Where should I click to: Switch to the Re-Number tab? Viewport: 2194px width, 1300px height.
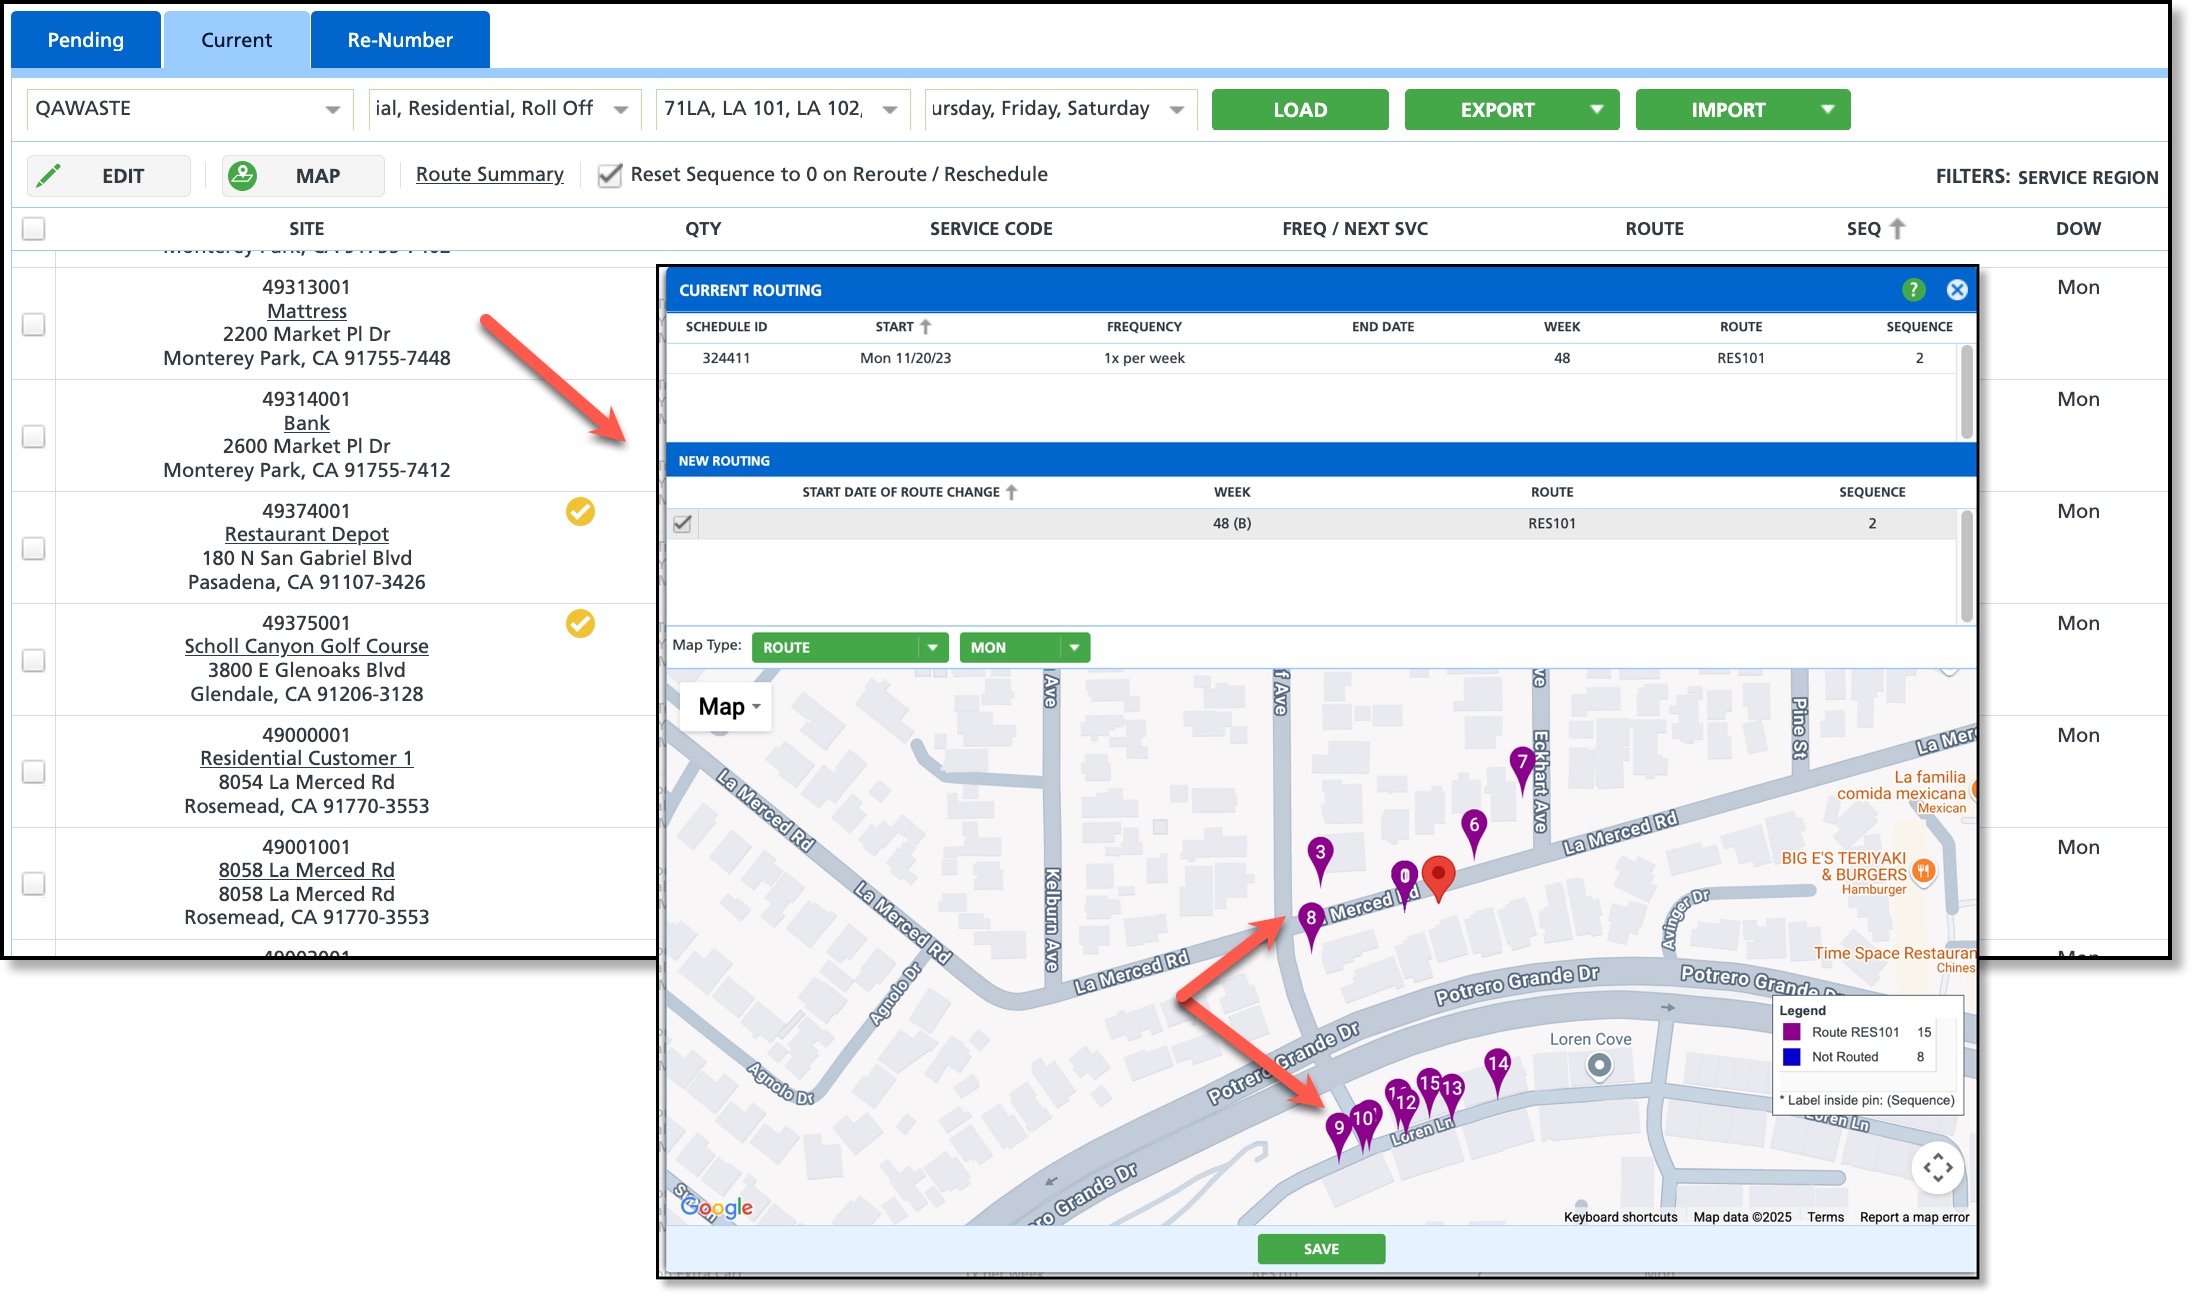point(400,40)
